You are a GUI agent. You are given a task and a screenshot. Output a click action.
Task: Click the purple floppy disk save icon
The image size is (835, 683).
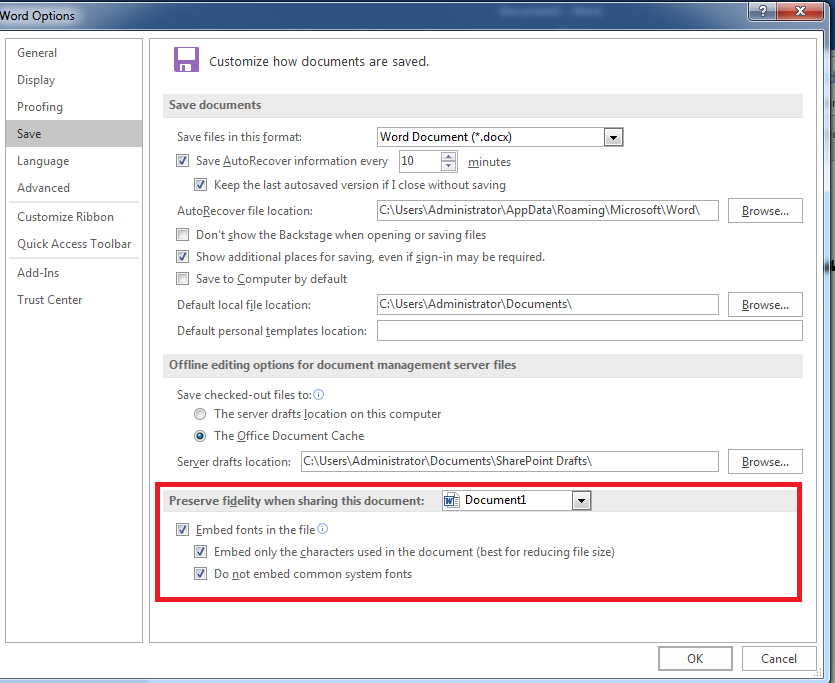pos(186,59)
